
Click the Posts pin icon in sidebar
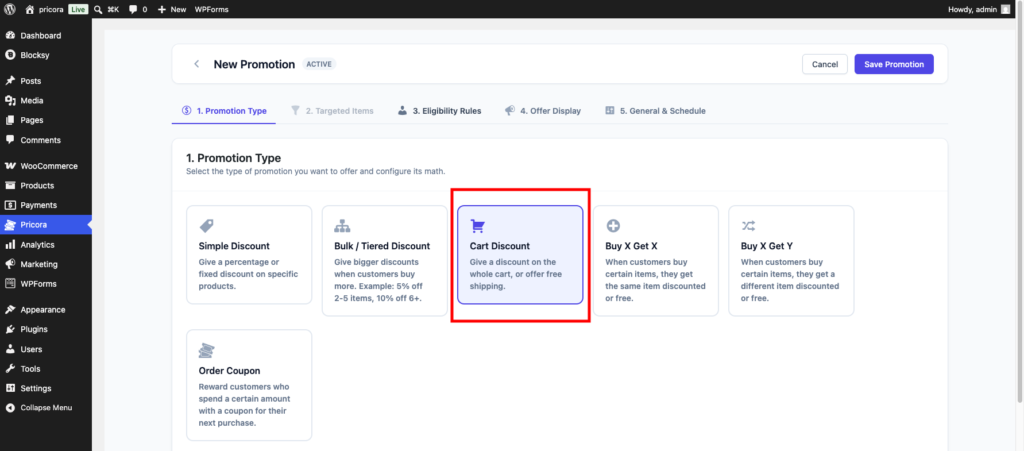click(x=10, y=81)
